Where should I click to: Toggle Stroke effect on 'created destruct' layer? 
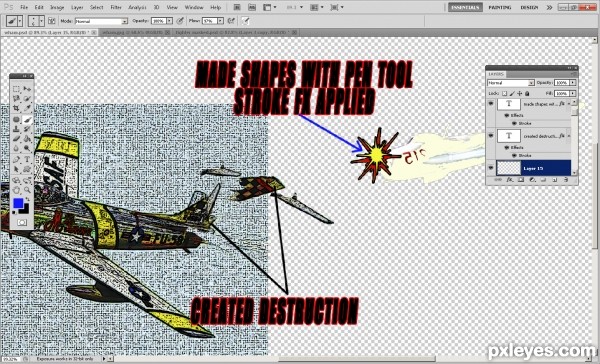click(514, 155)
